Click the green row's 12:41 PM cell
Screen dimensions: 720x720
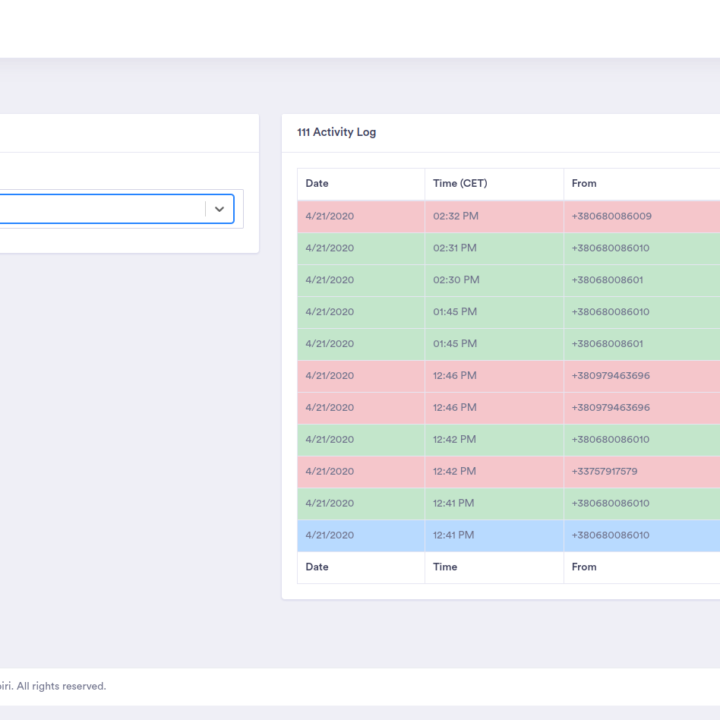(x=454, y=503)
